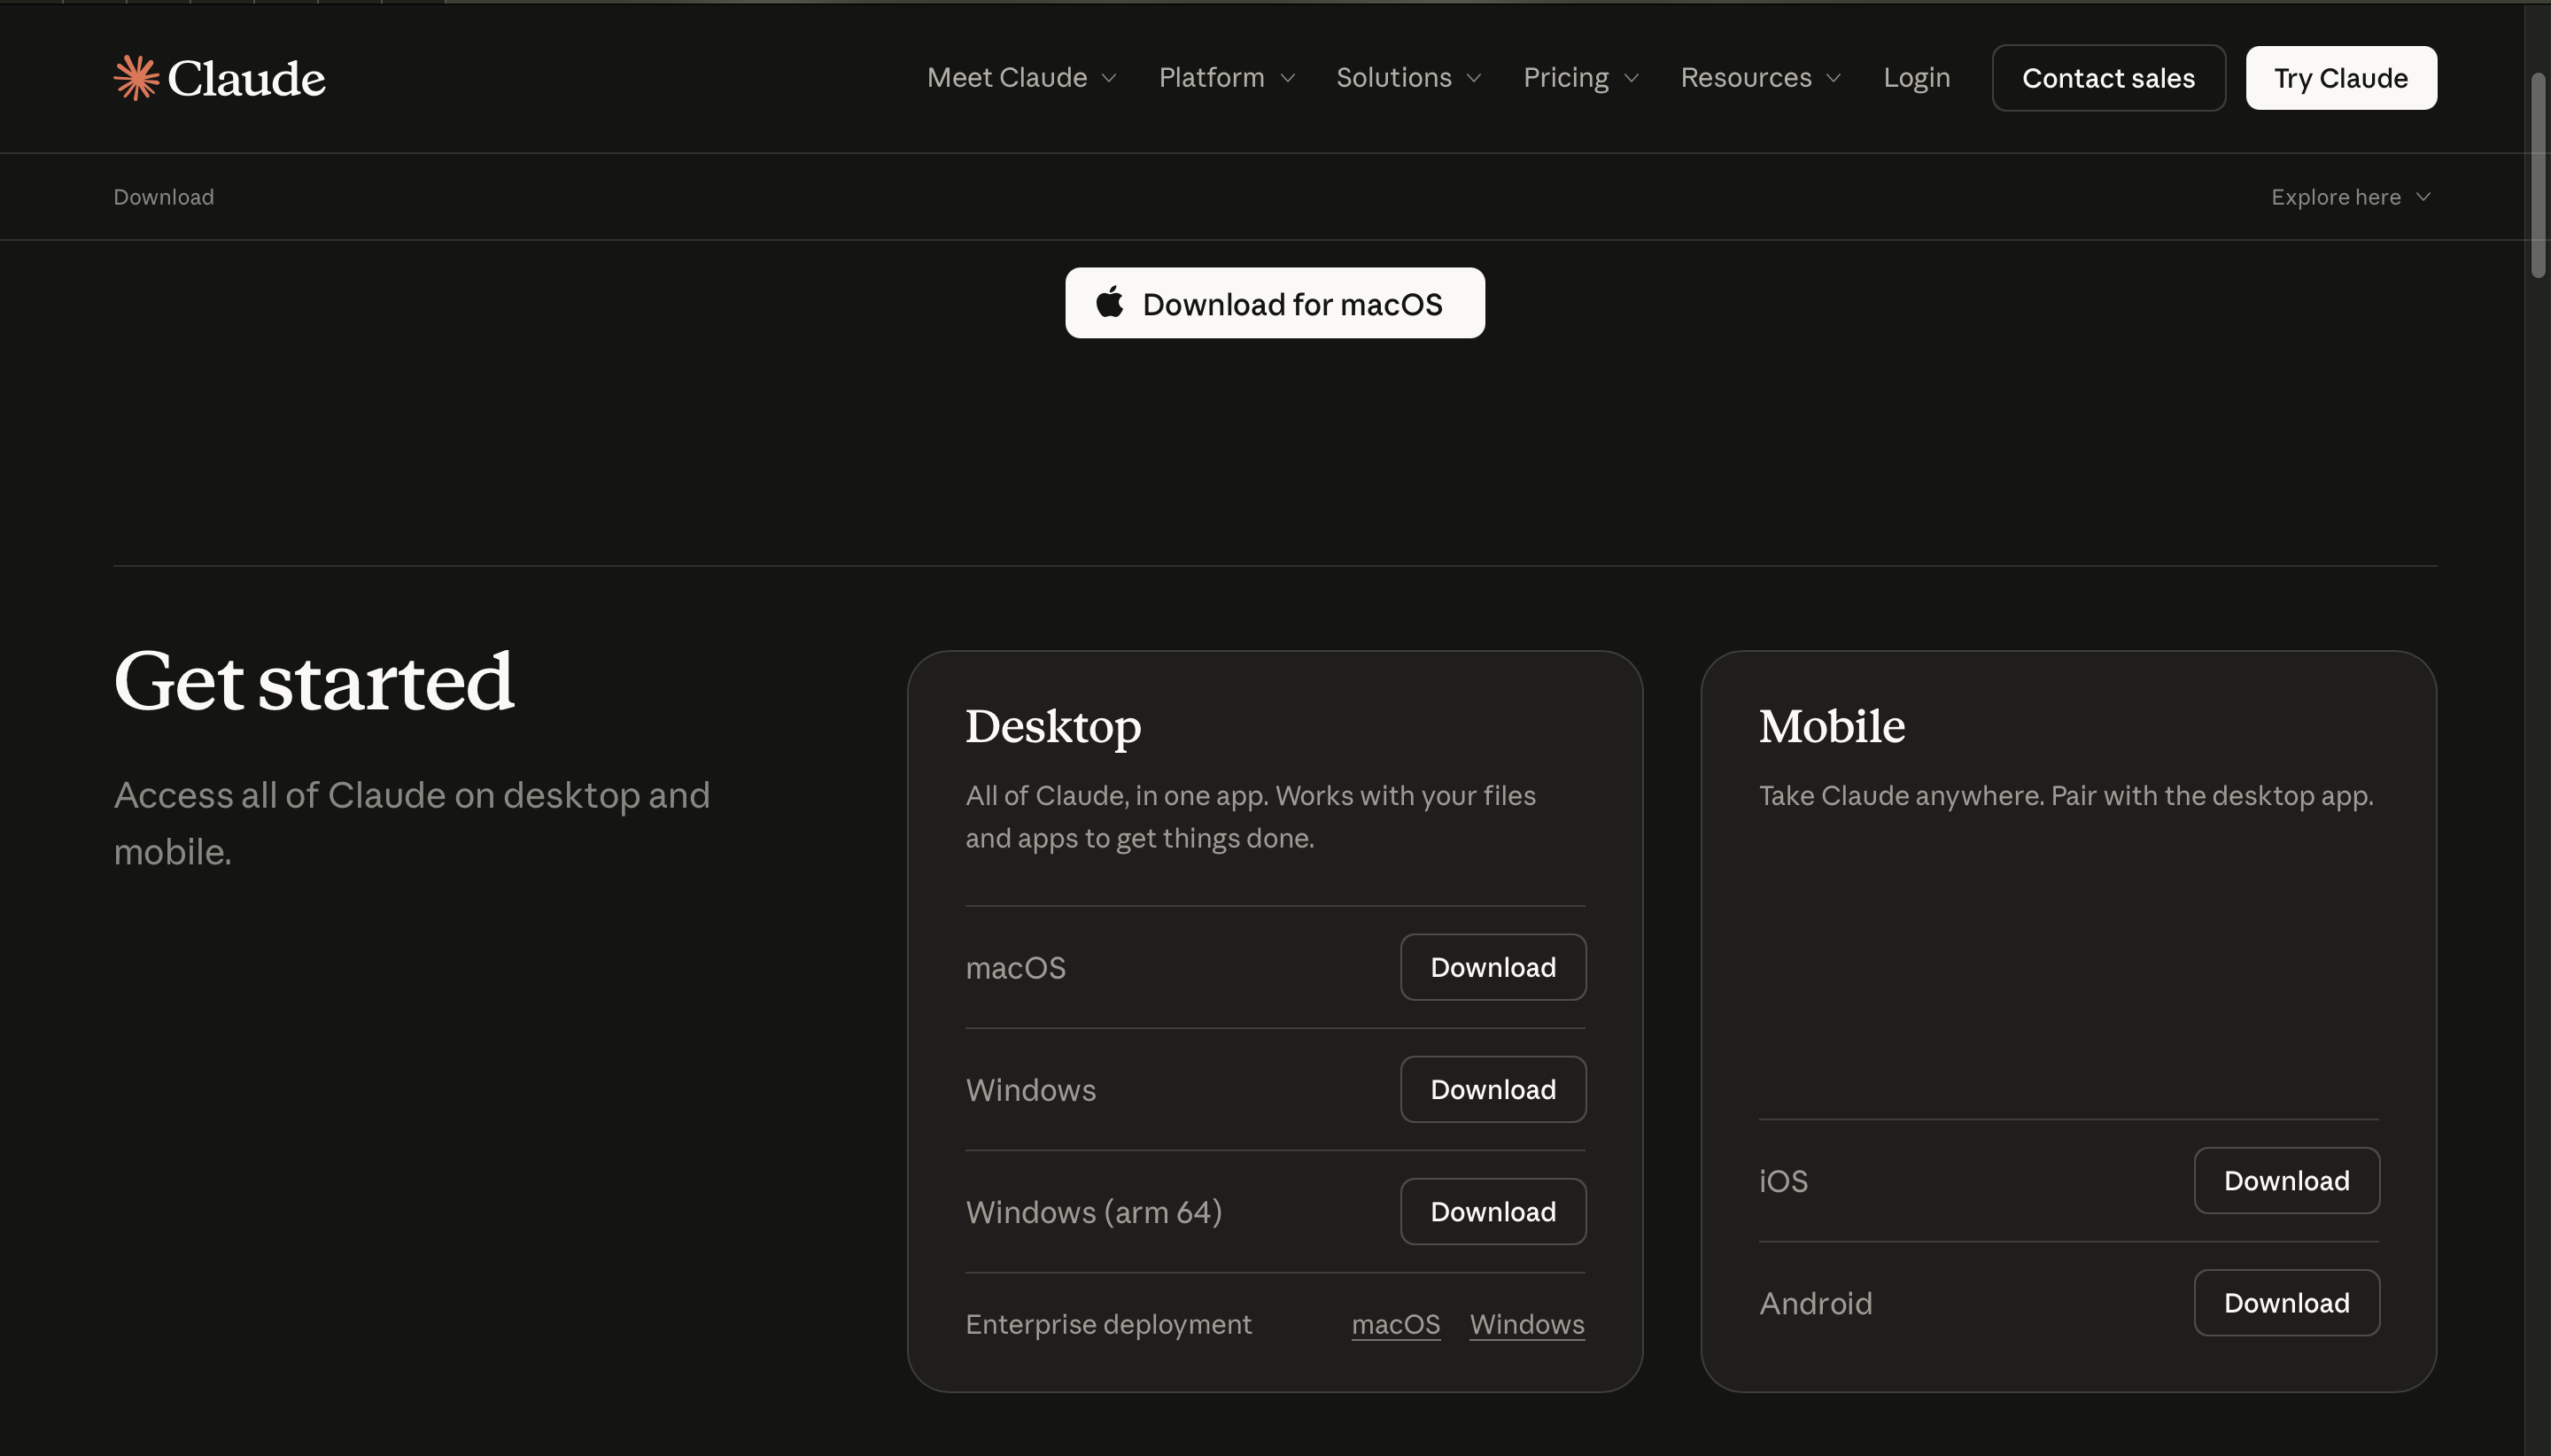2551x1456 pixels.
Task: Click the "All of Claude, in one app" description
Action: 1250,817
